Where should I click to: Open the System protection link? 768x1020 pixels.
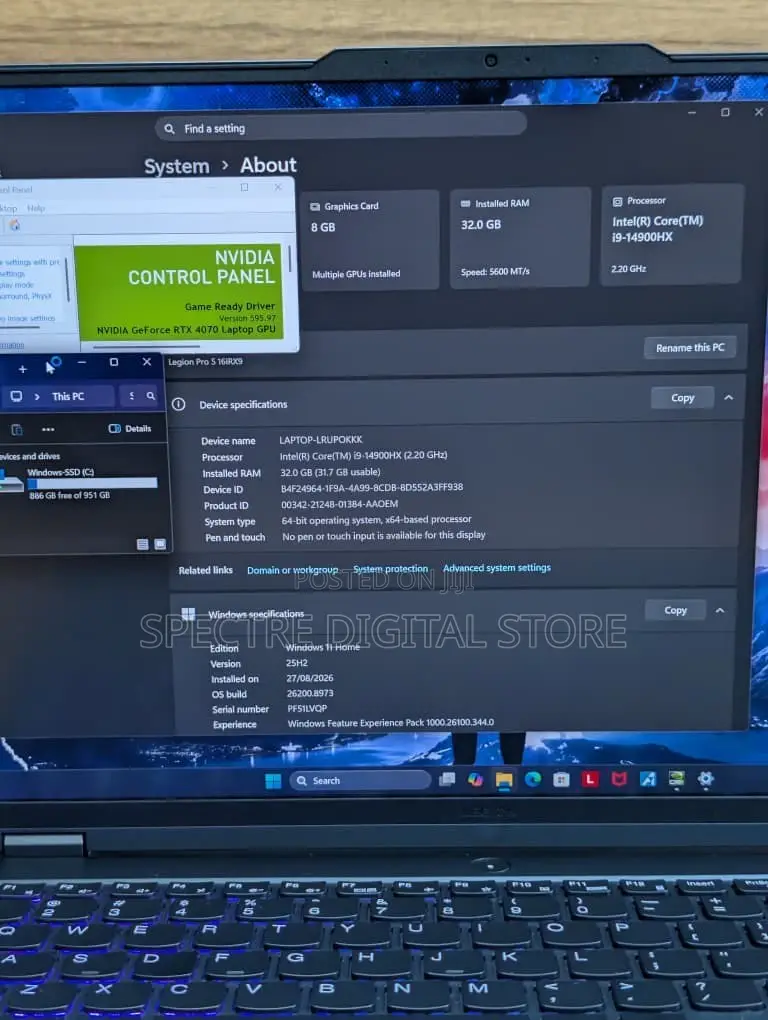(x=390, y=569)
